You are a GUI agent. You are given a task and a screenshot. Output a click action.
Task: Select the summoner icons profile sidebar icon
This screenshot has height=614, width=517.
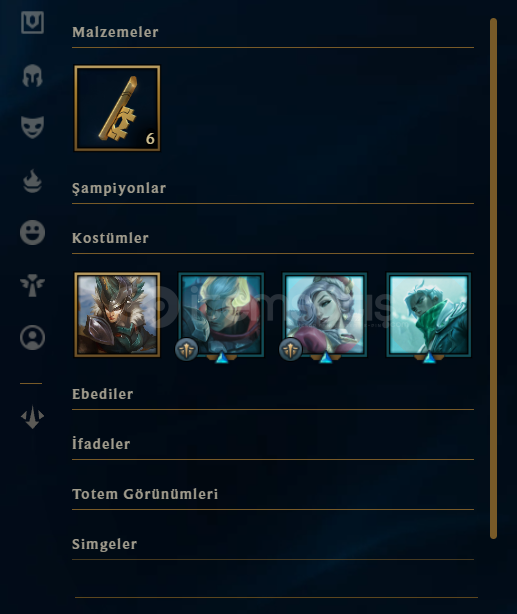[32, 338]
